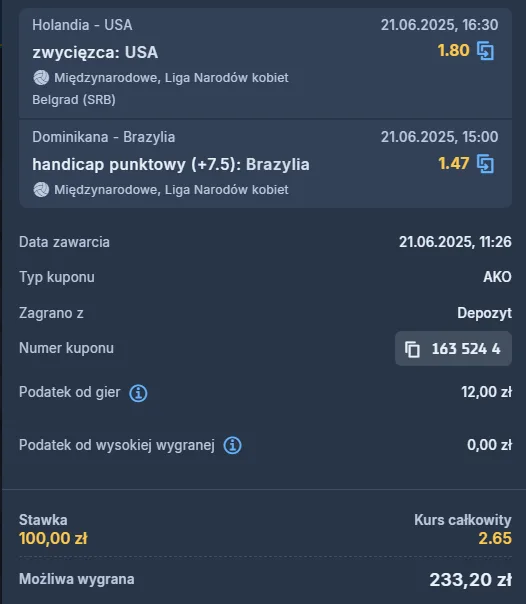Select the 1.47 odds value
The height and width of the screenshot is (604, 526).
point(454,163)
